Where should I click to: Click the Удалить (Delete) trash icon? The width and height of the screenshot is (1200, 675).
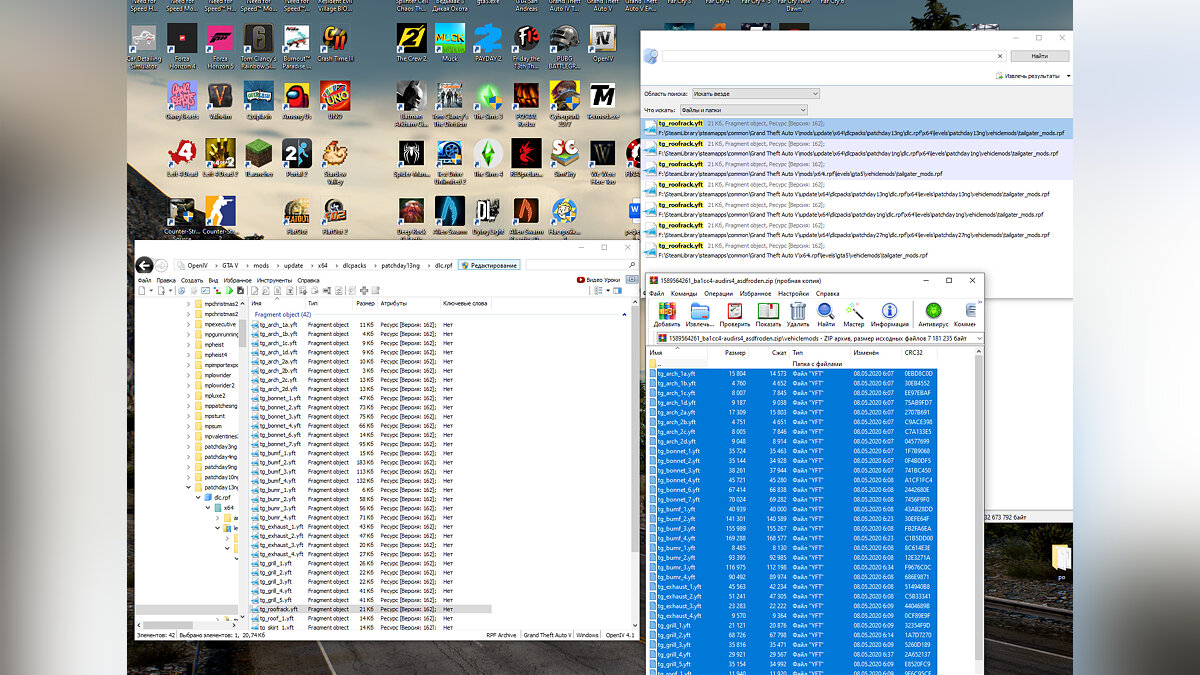(798, 313)
